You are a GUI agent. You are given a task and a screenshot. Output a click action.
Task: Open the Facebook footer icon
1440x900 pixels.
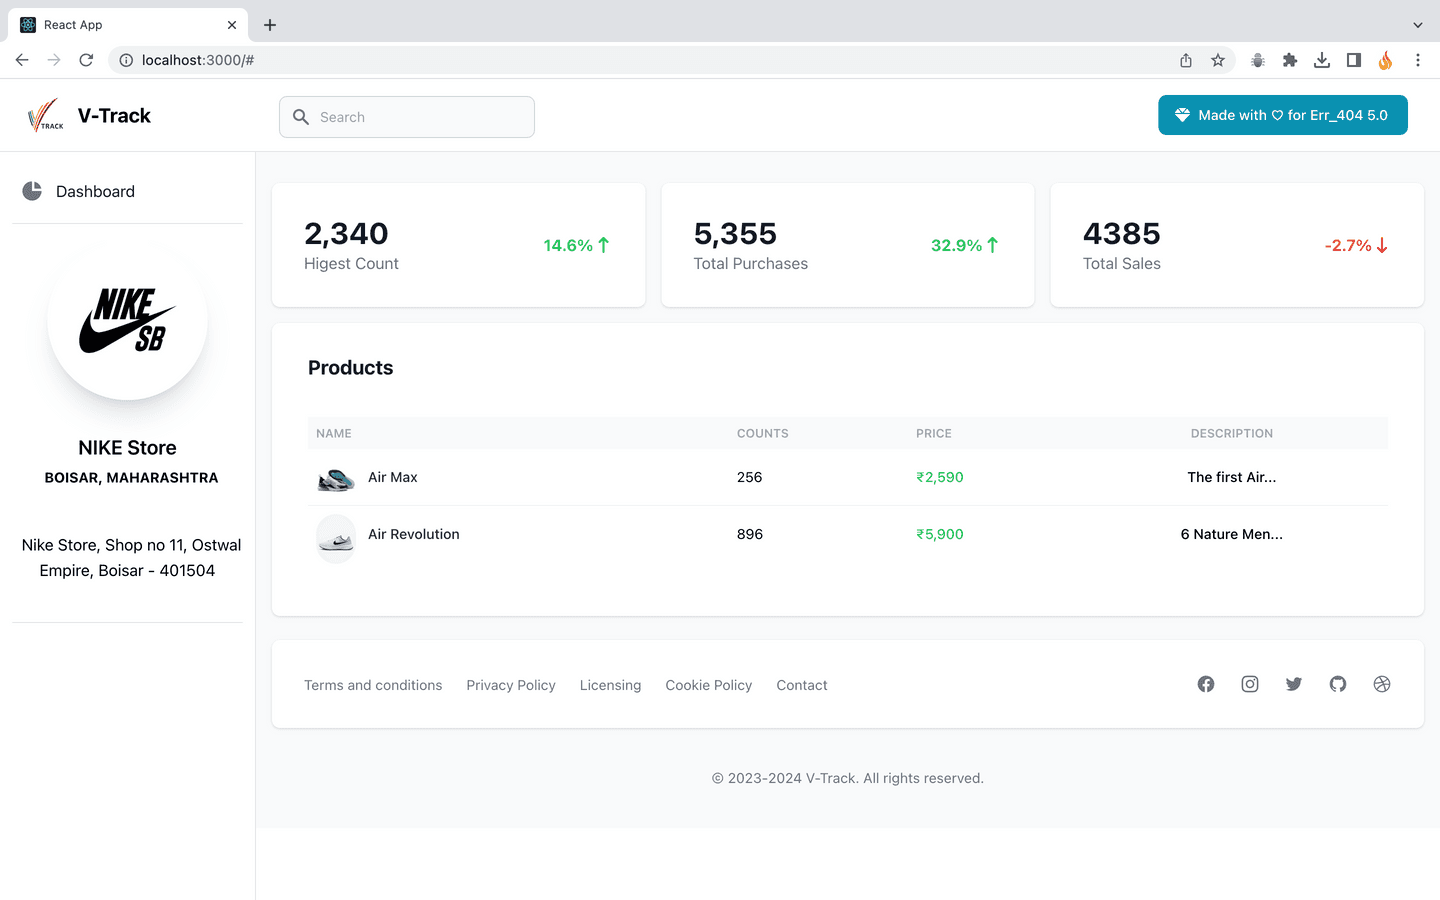[1206, 684]
